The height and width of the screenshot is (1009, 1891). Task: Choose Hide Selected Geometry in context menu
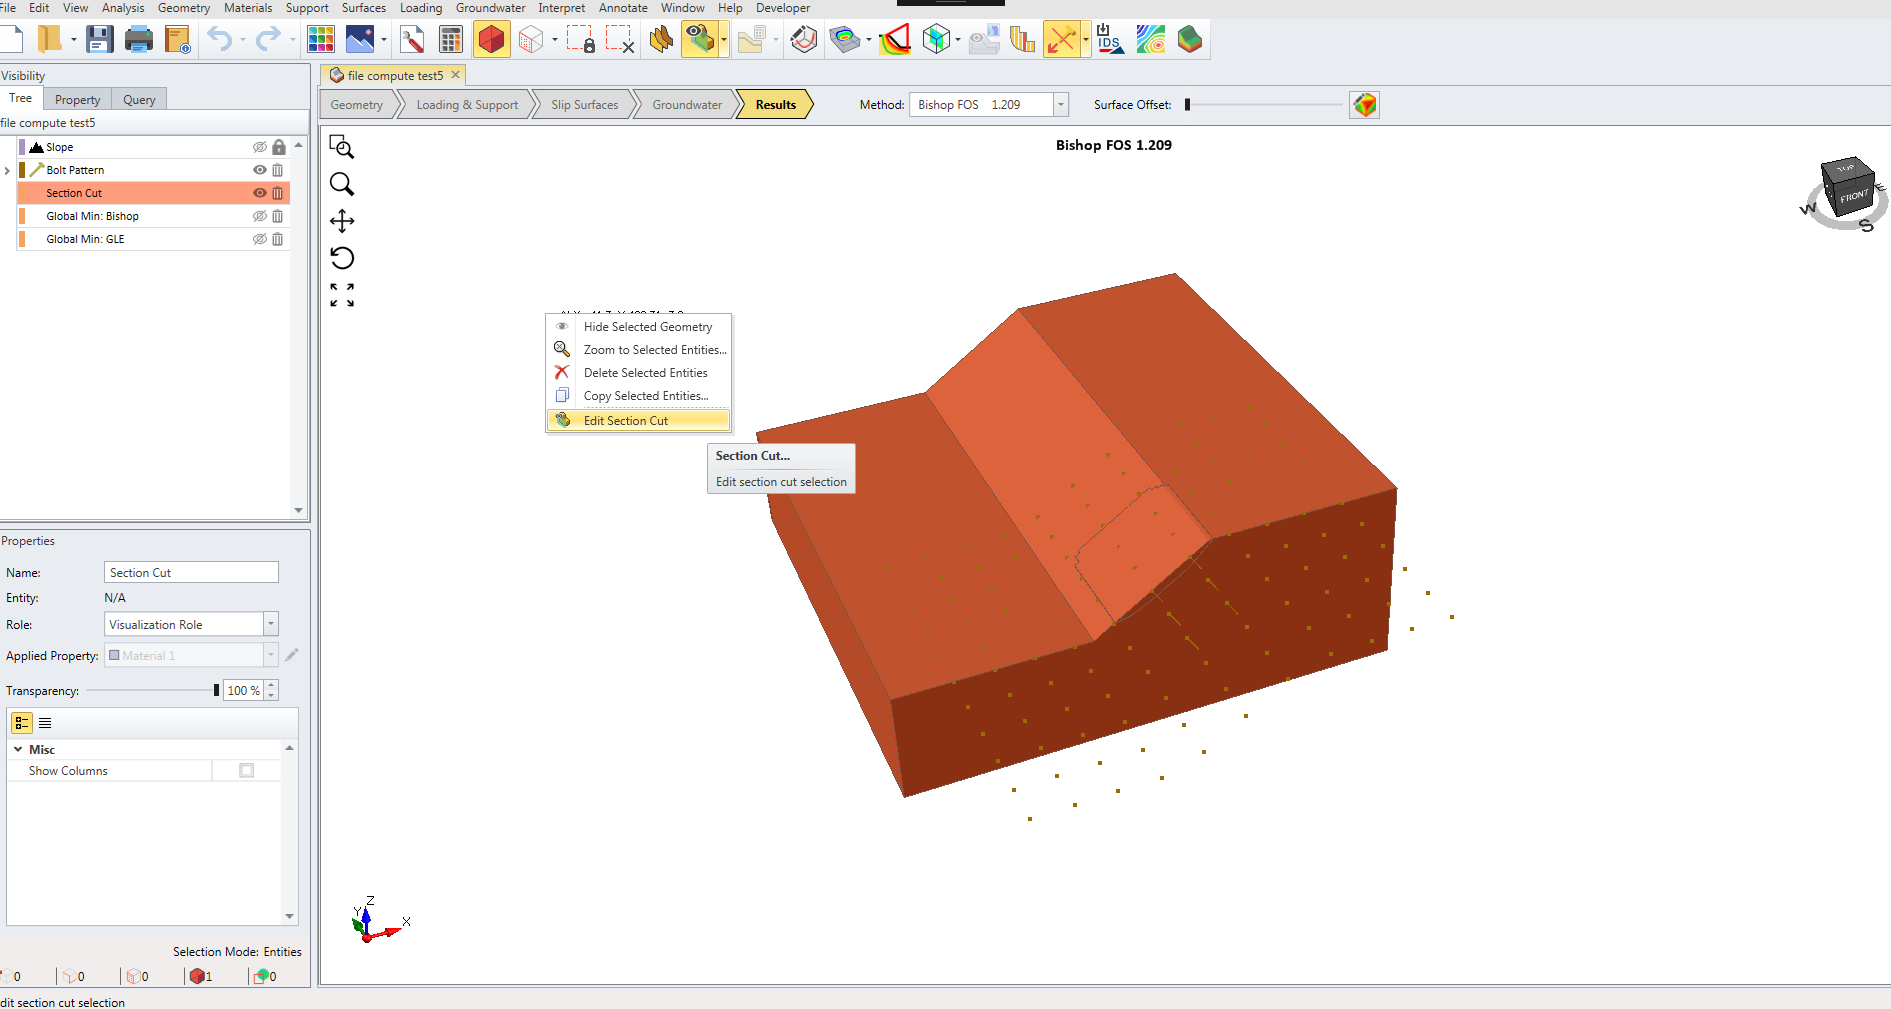pos(638,327)
